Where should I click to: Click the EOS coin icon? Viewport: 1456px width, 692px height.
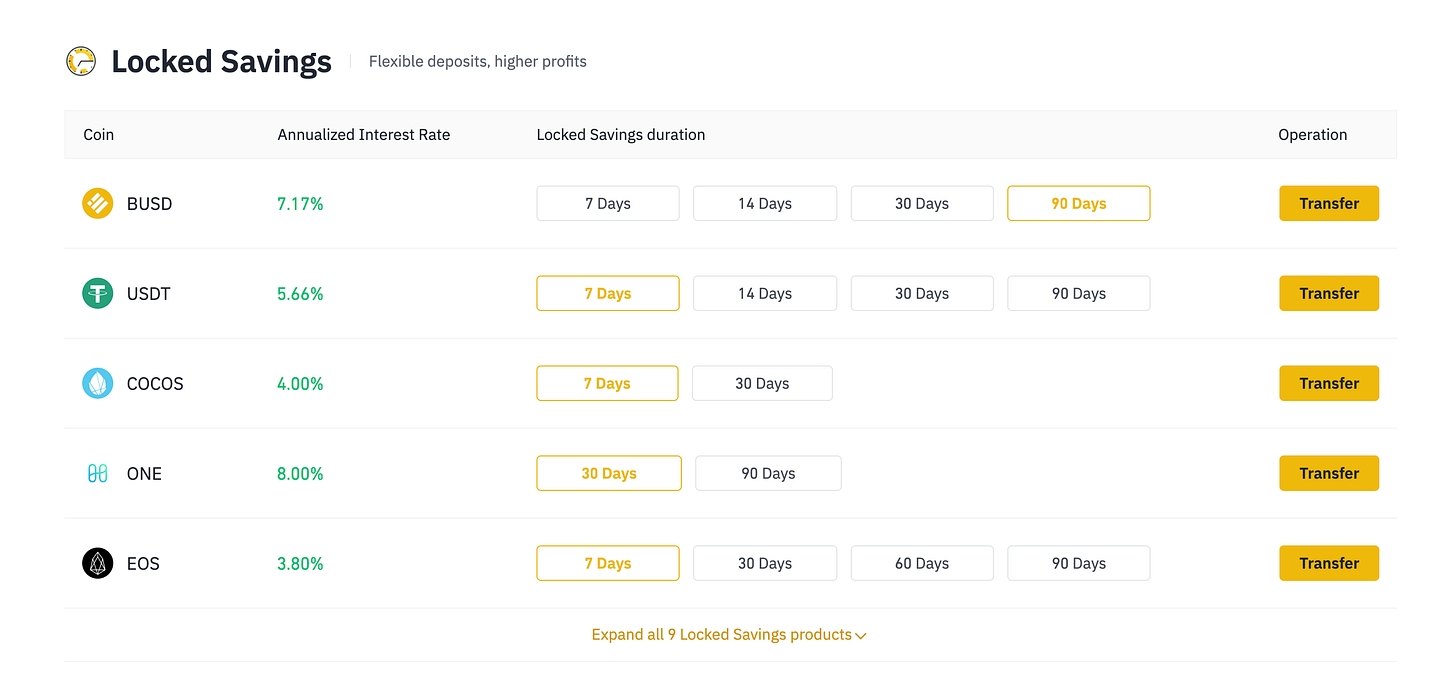[x=97, y=564]
